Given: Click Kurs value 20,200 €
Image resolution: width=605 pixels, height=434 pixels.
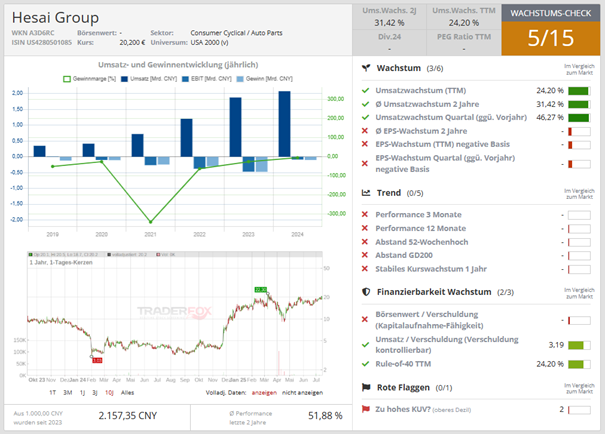Looking at the screenshot, I should 132,42.
